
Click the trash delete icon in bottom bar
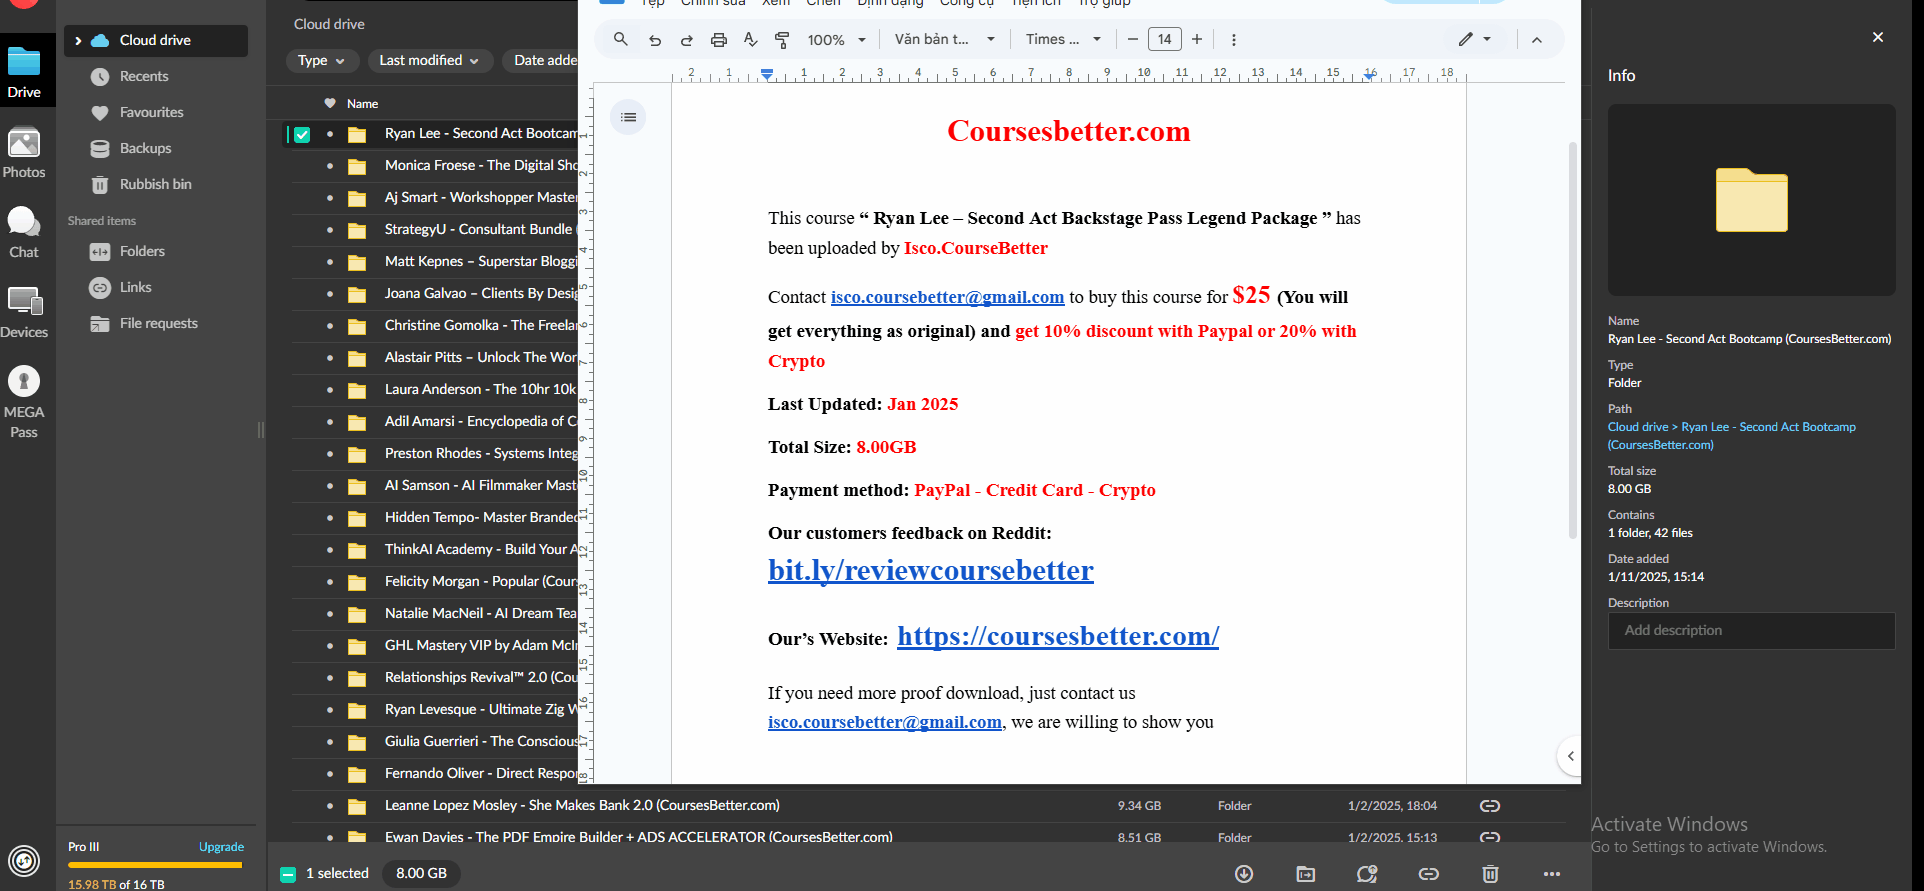coord(1490,874)
